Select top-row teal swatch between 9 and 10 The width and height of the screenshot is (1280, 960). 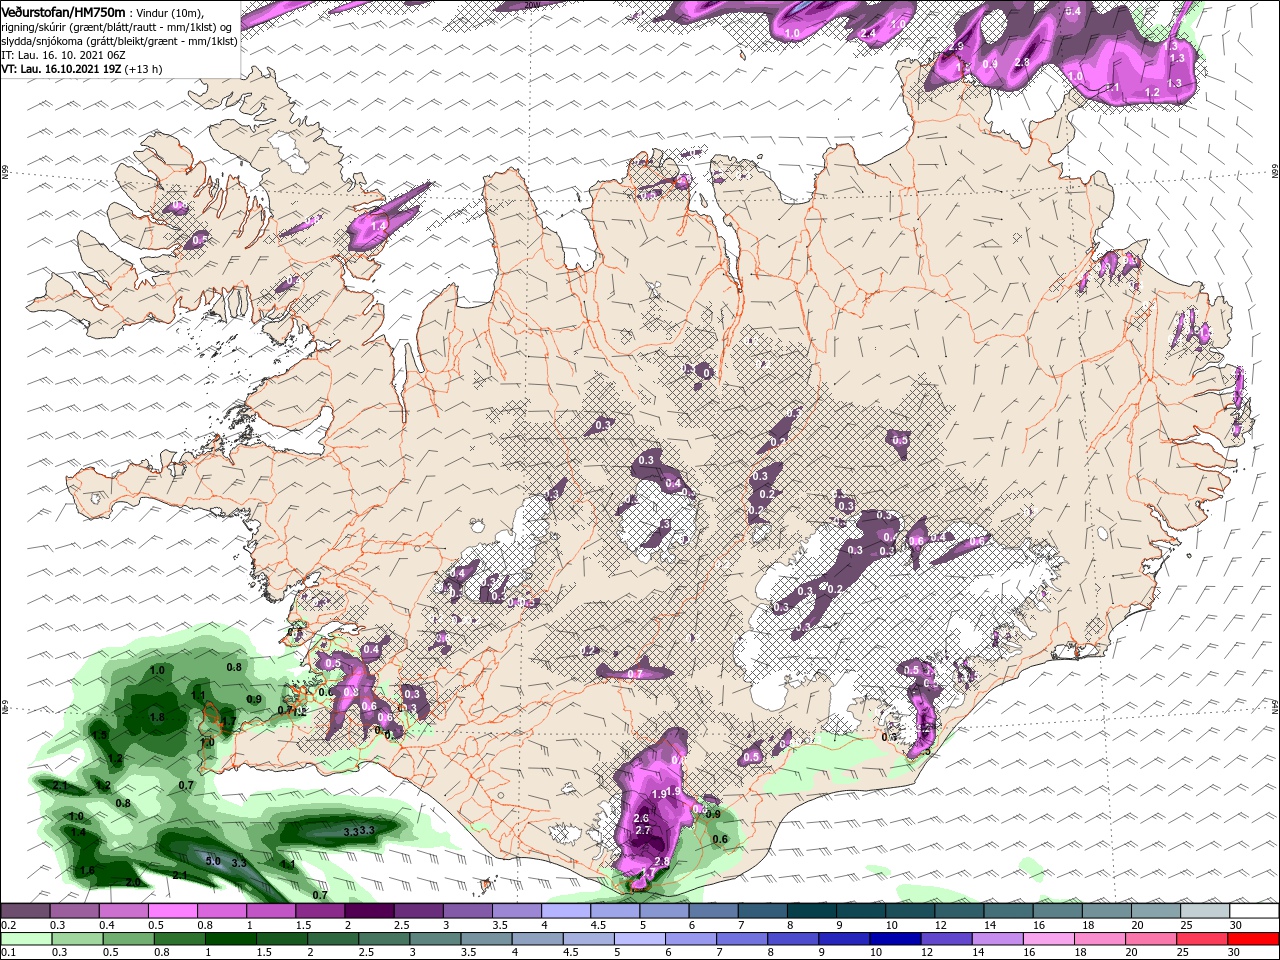[x=860, y=911]
